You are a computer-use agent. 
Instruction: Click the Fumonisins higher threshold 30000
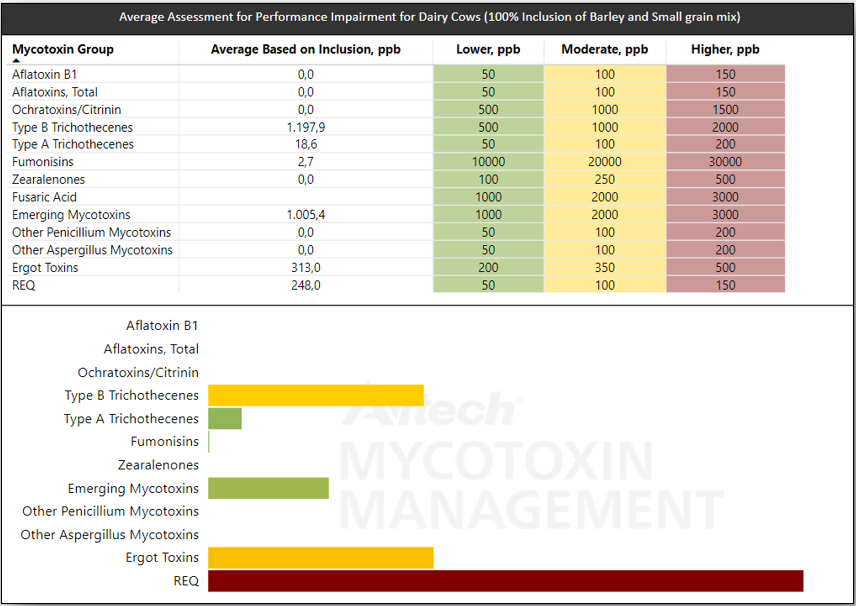pos(726,162)
